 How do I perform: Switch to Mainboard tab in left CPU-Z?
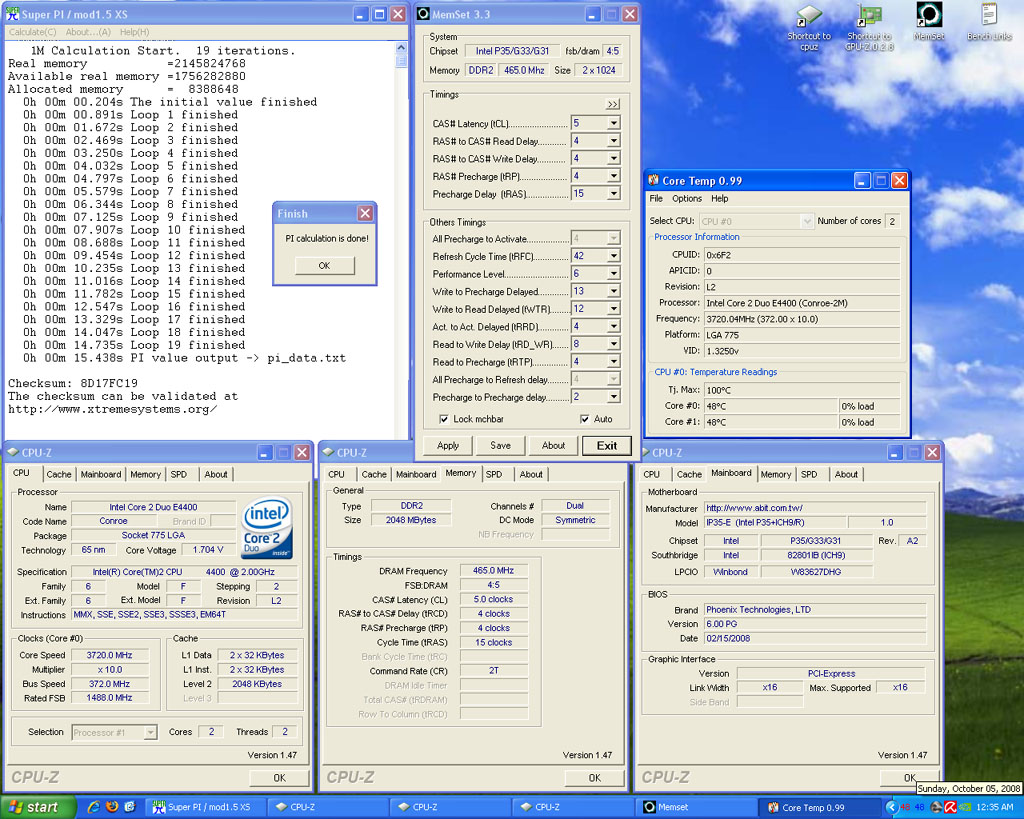click(101, 475)
